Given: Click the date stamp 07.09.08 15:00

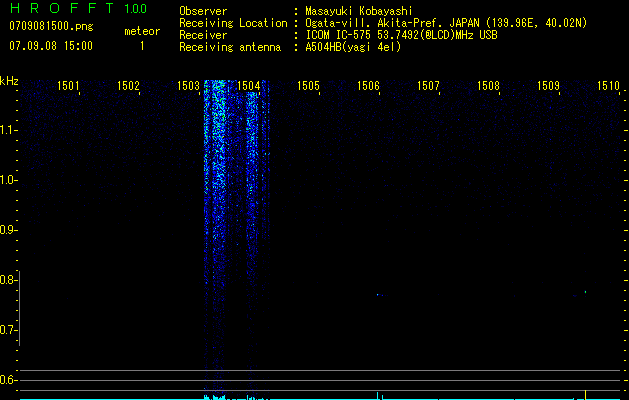Looking at the screenshot, I should coord(51,46).
